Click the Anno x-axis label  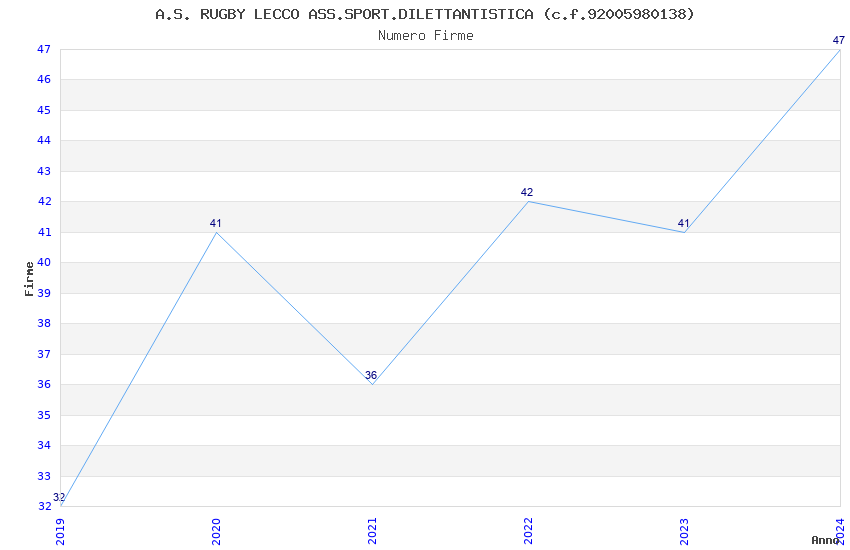point(825,540)
